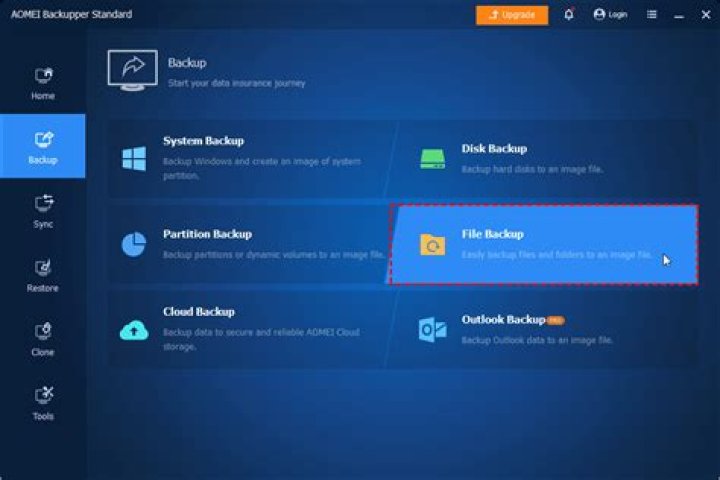Viewport: 720px width, 480px height.
Task: Open the Clone sidebar section
Action: click(43, 339)
